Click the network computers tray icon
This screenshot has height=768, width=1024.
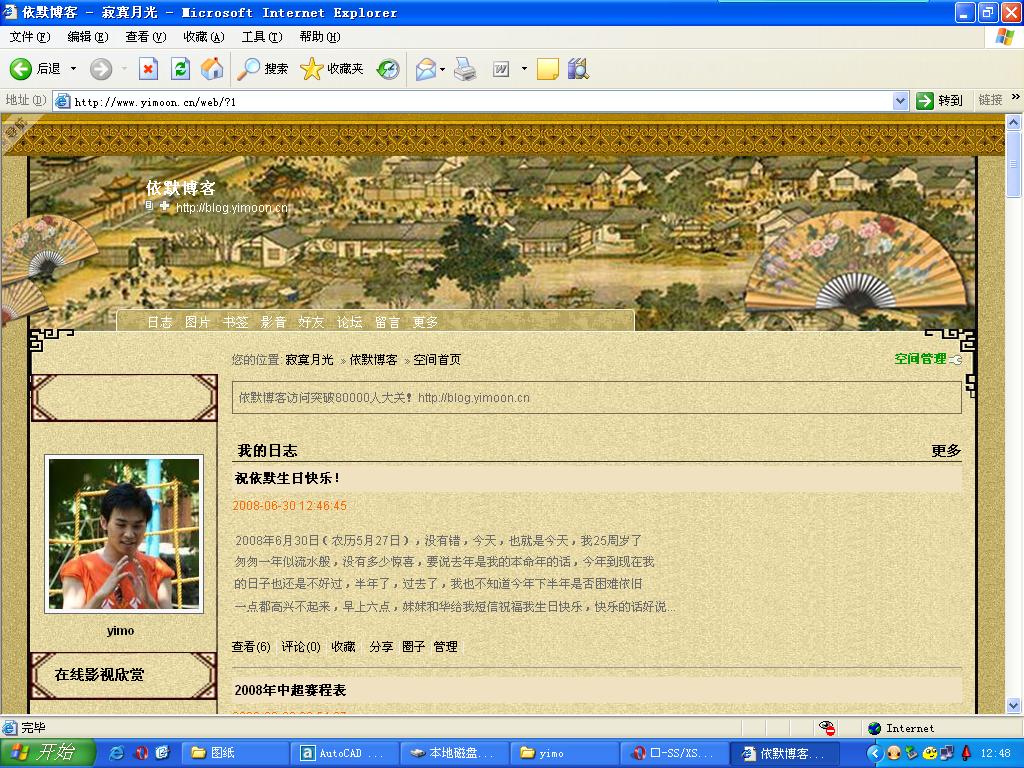click(947, 753)
